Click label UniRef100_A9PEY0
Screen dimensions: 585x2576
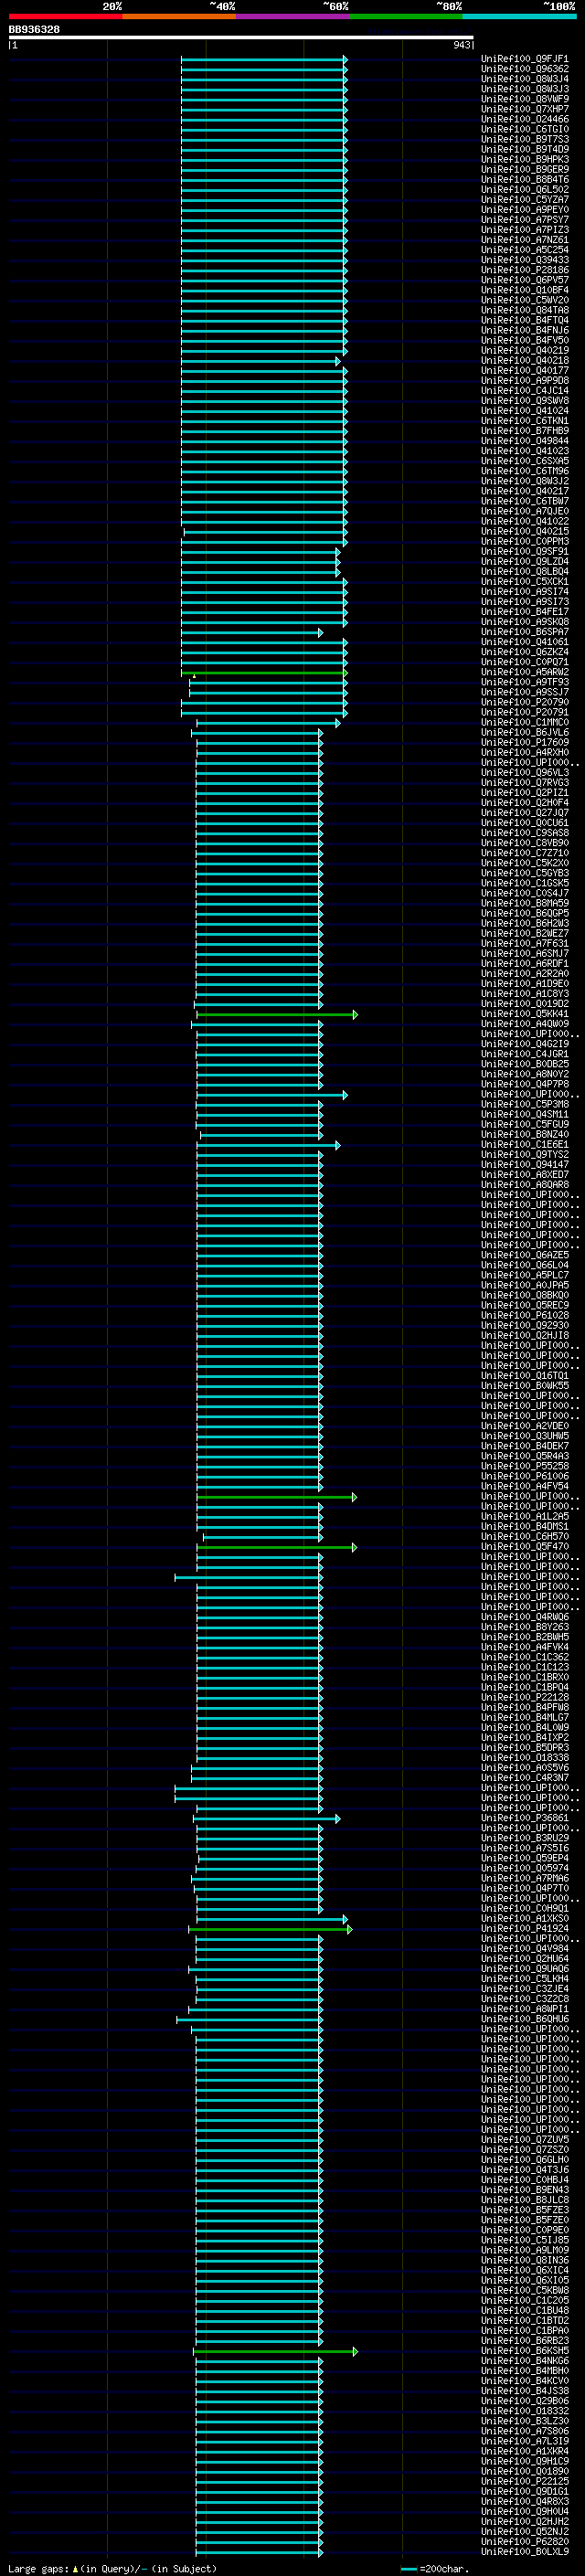tap(525, 209)
